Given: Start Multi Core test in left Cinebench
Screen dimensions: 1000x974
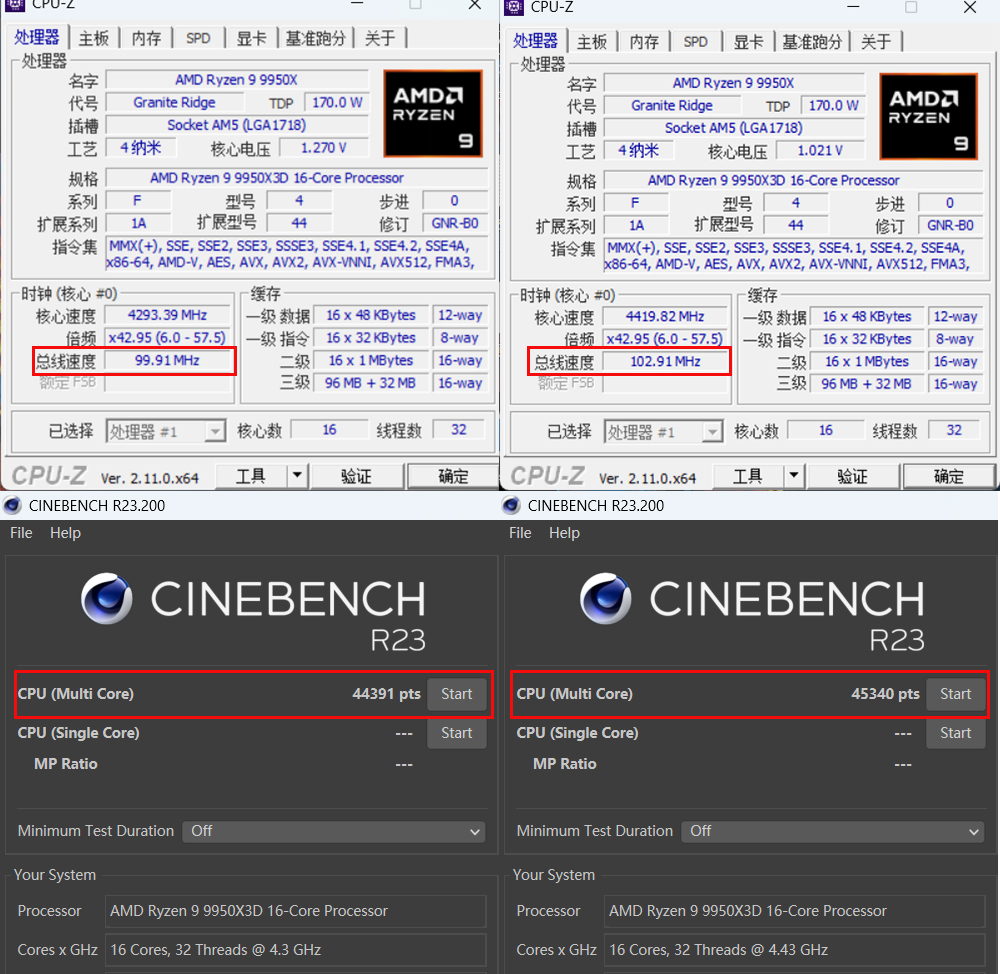Looking at the screenshot, I should (457, 694).
